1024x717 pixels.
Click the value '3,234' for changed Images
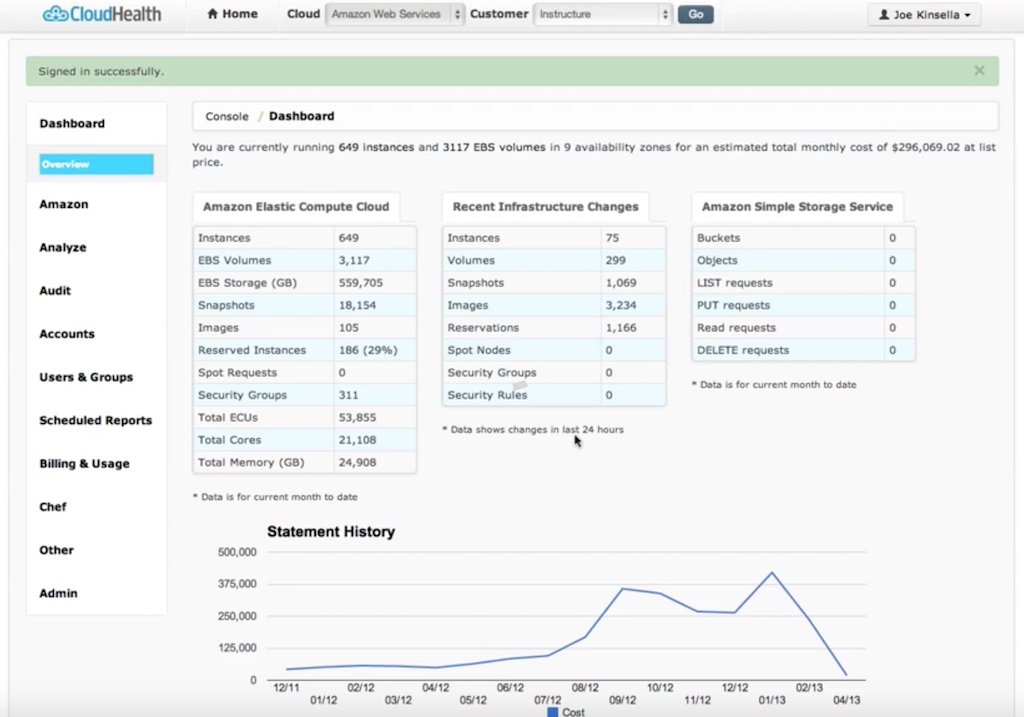point(620,305)
